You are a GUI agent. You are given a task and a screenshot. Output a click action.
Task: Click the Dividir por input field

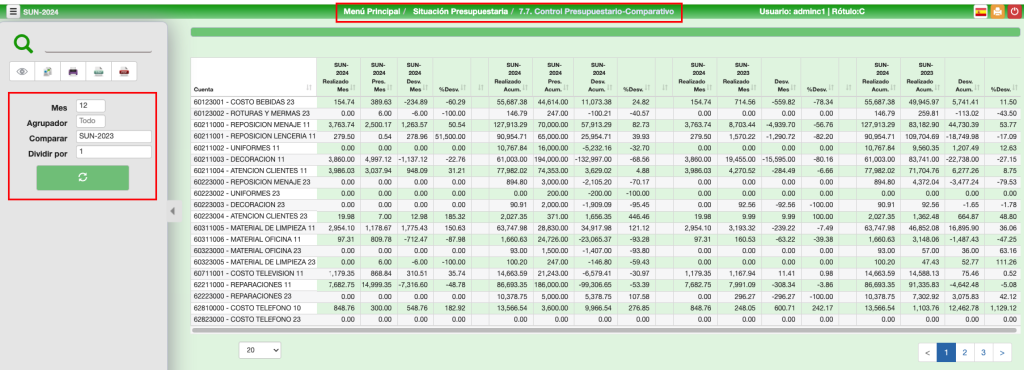114,151
